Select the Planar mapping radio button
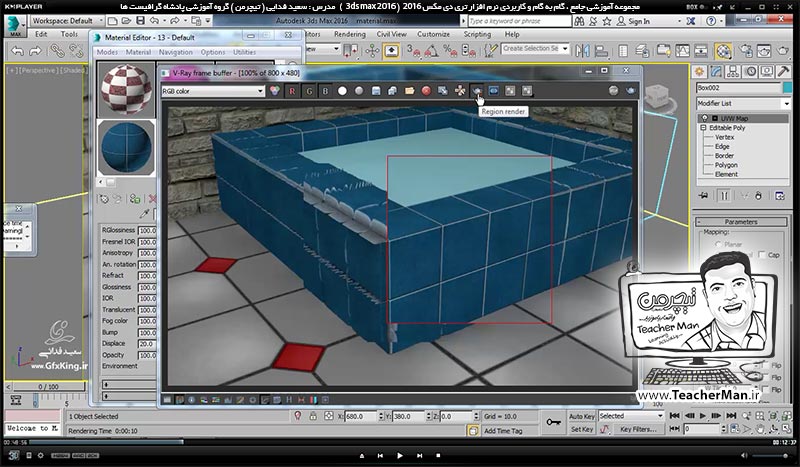 coord(718,244)
